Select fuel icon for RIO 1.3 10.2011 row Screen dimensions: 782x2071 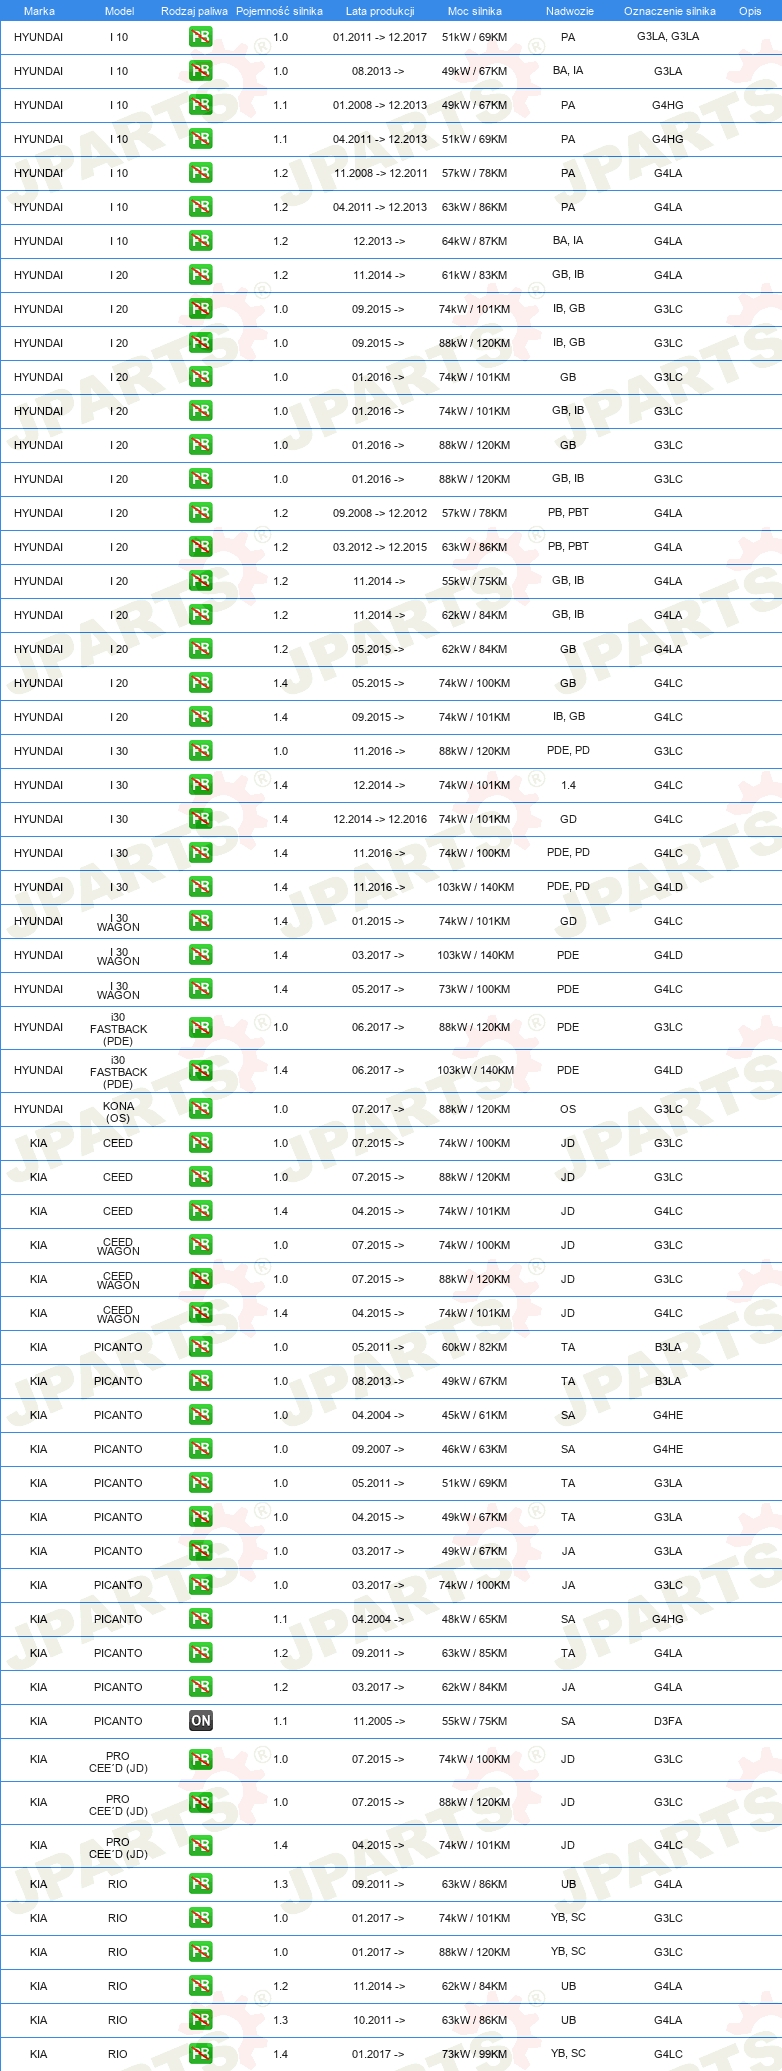(201, 2020)
